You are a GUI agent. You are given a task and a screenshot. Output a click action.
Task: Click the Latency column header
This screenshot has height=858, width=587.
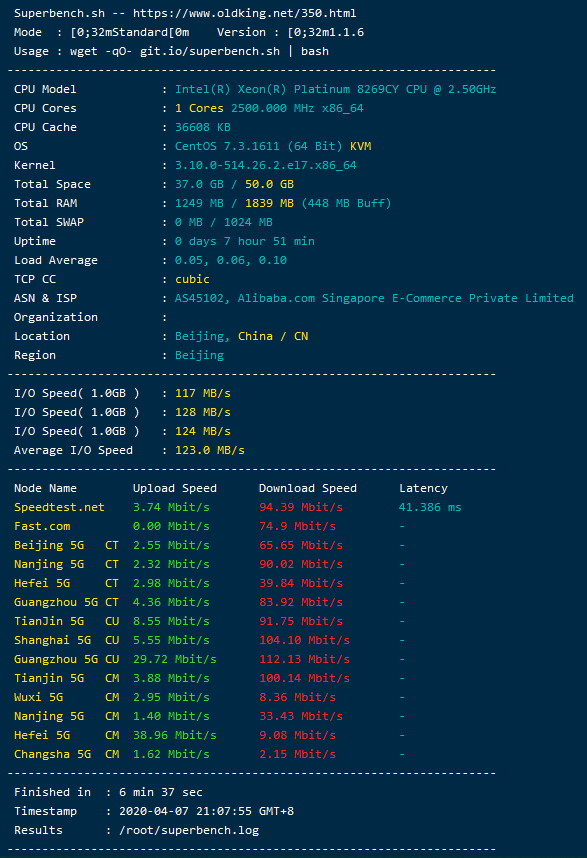(x=423, y=488)
